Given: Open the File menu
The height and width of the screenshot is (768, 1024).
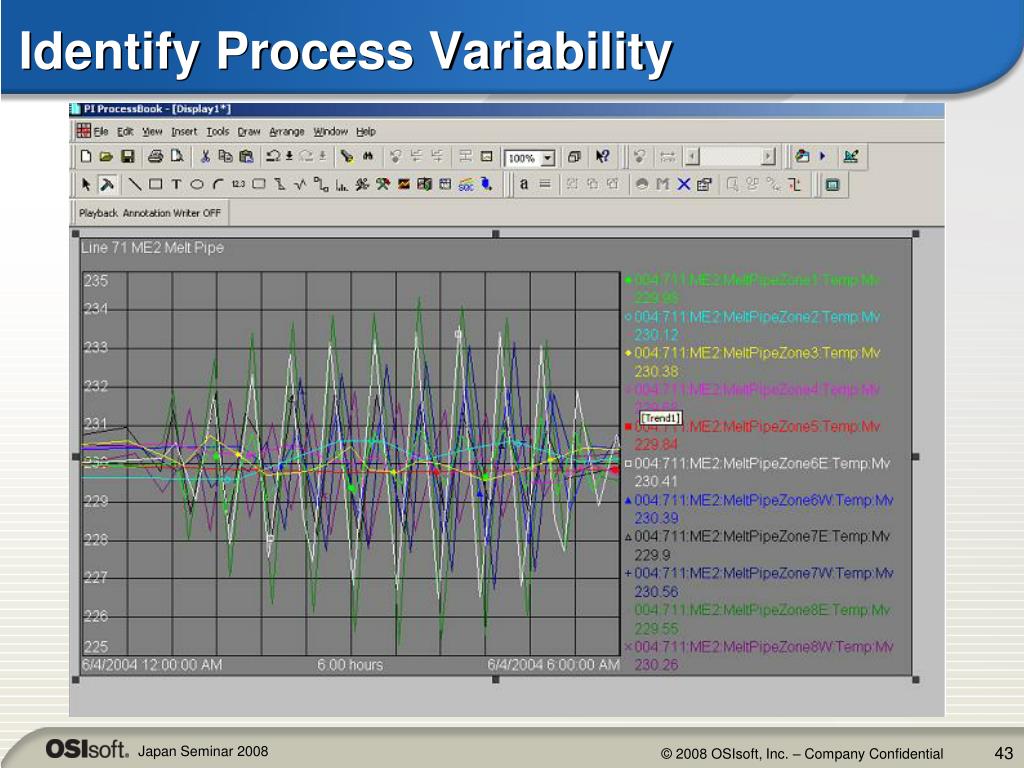Looking at the screenshot, I should (101, 132).
